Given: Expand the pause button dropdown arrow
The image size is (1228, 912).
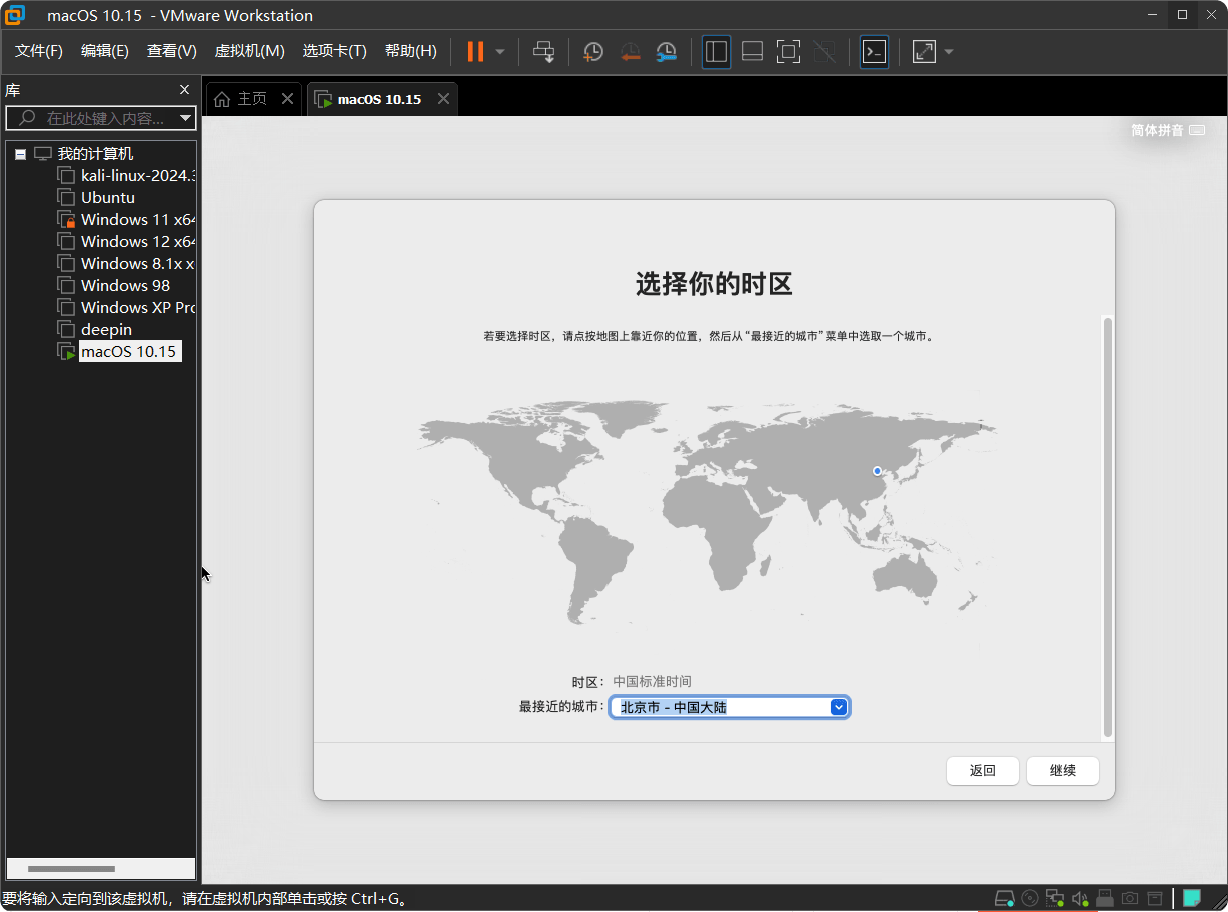Looking at the screenshot, I should click(498, 51).
